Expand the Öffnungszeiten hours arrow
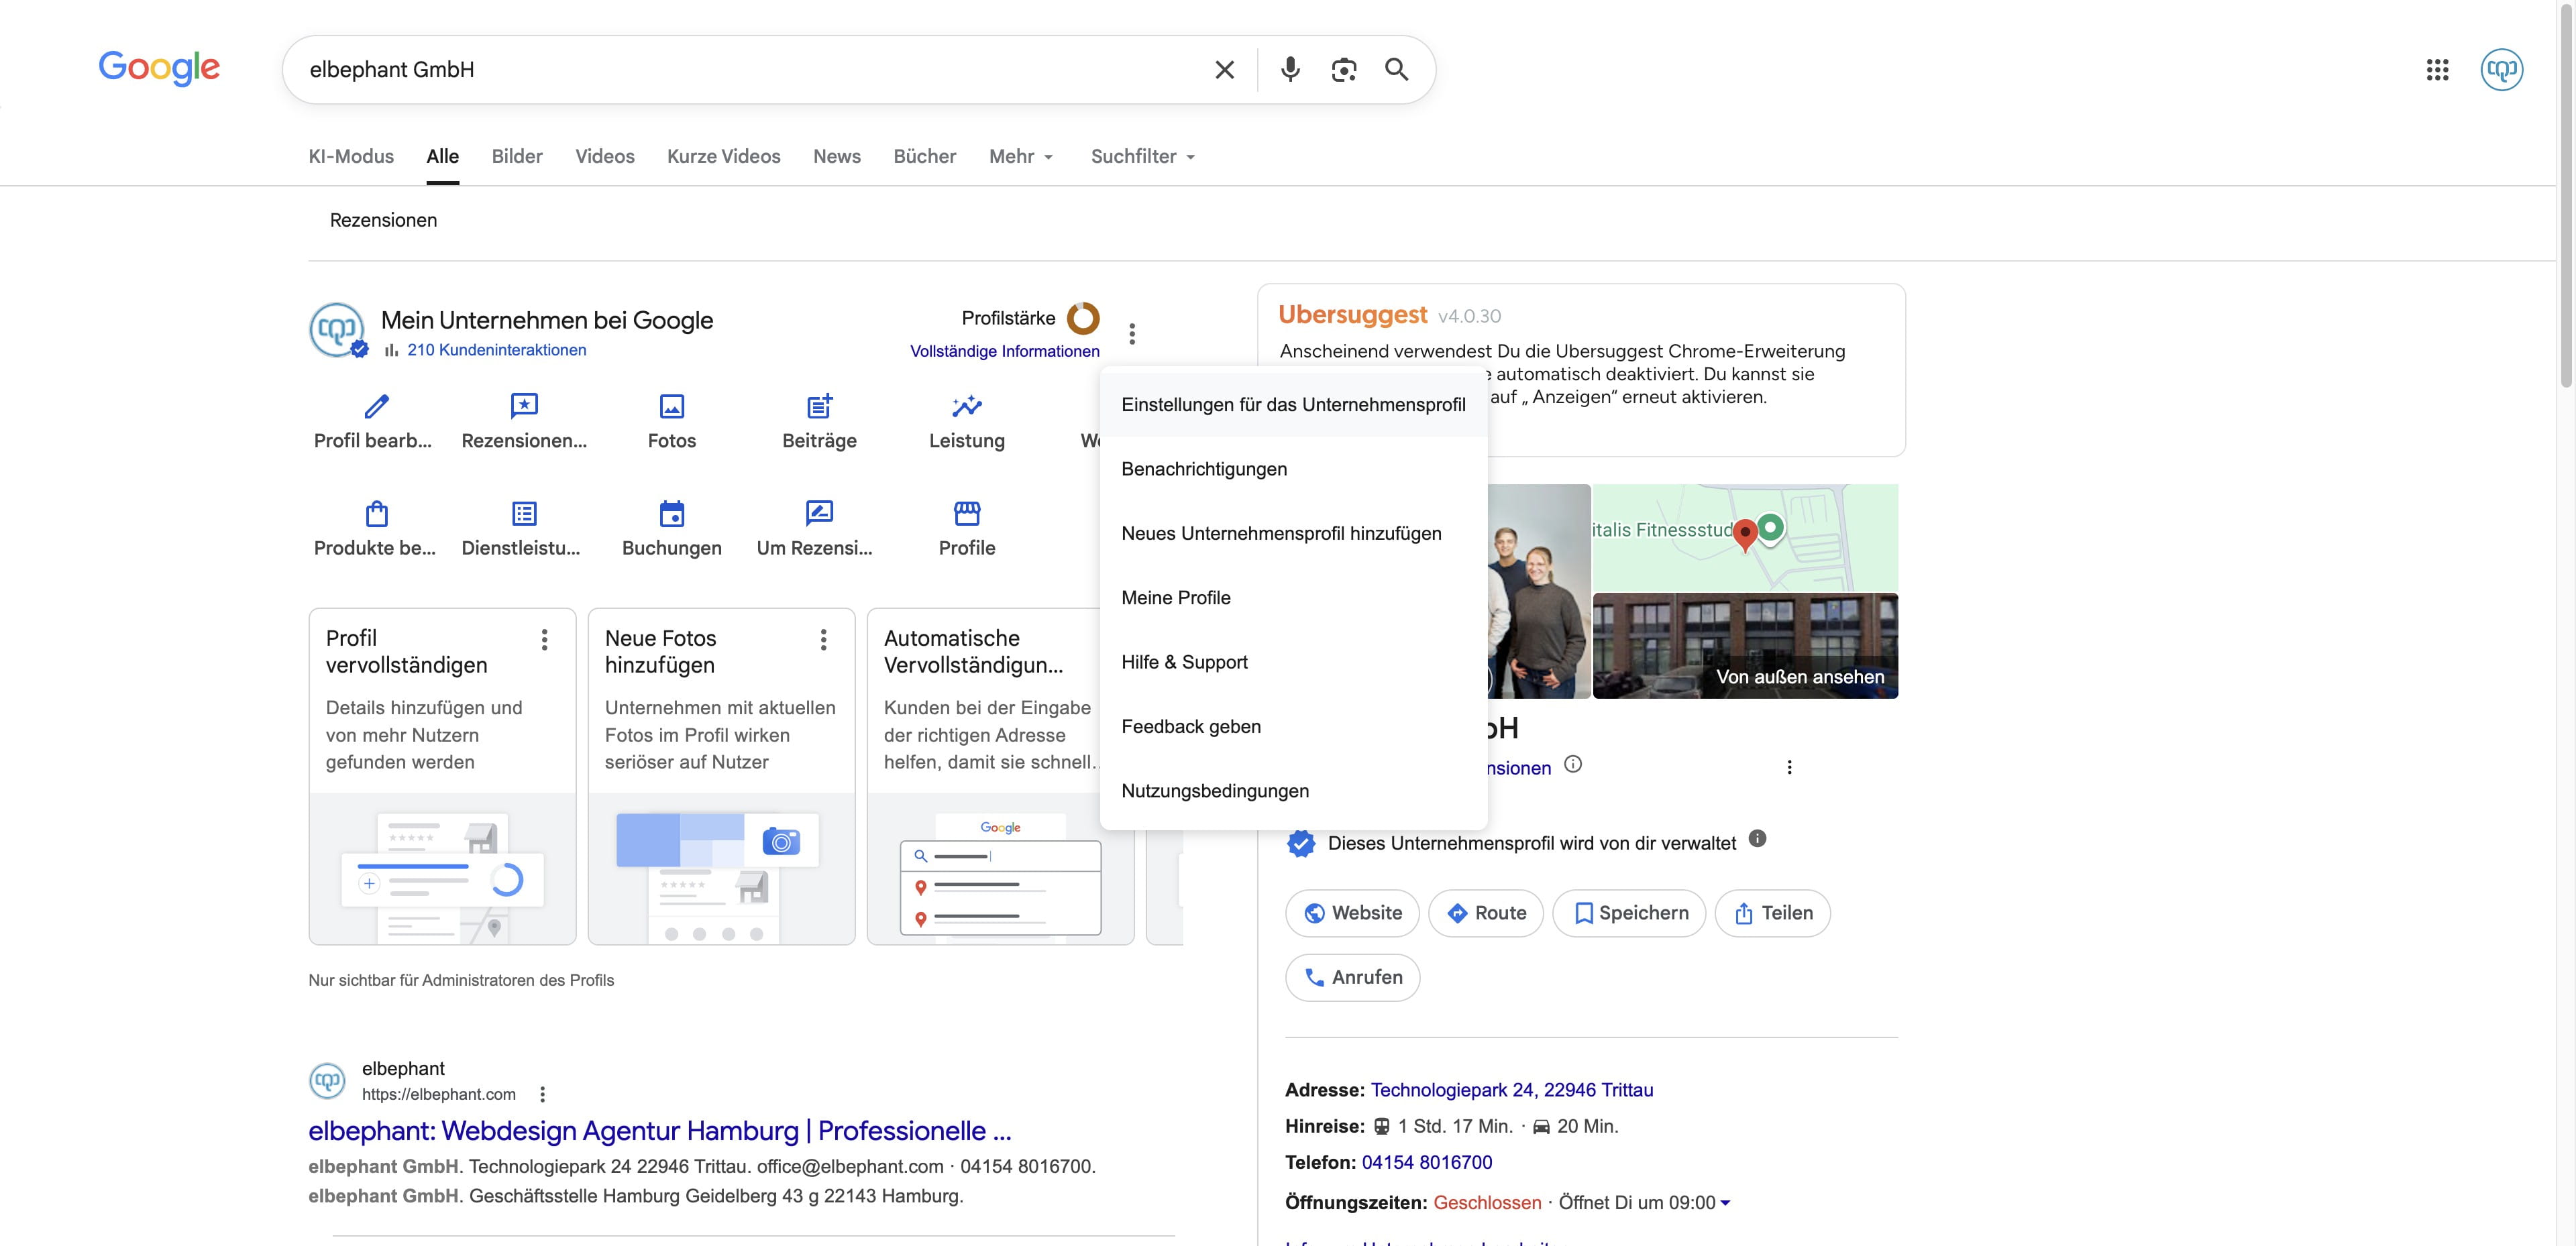Screen dimensions: 2576x1246 pyautogui.click(x=1725, y=1203)
